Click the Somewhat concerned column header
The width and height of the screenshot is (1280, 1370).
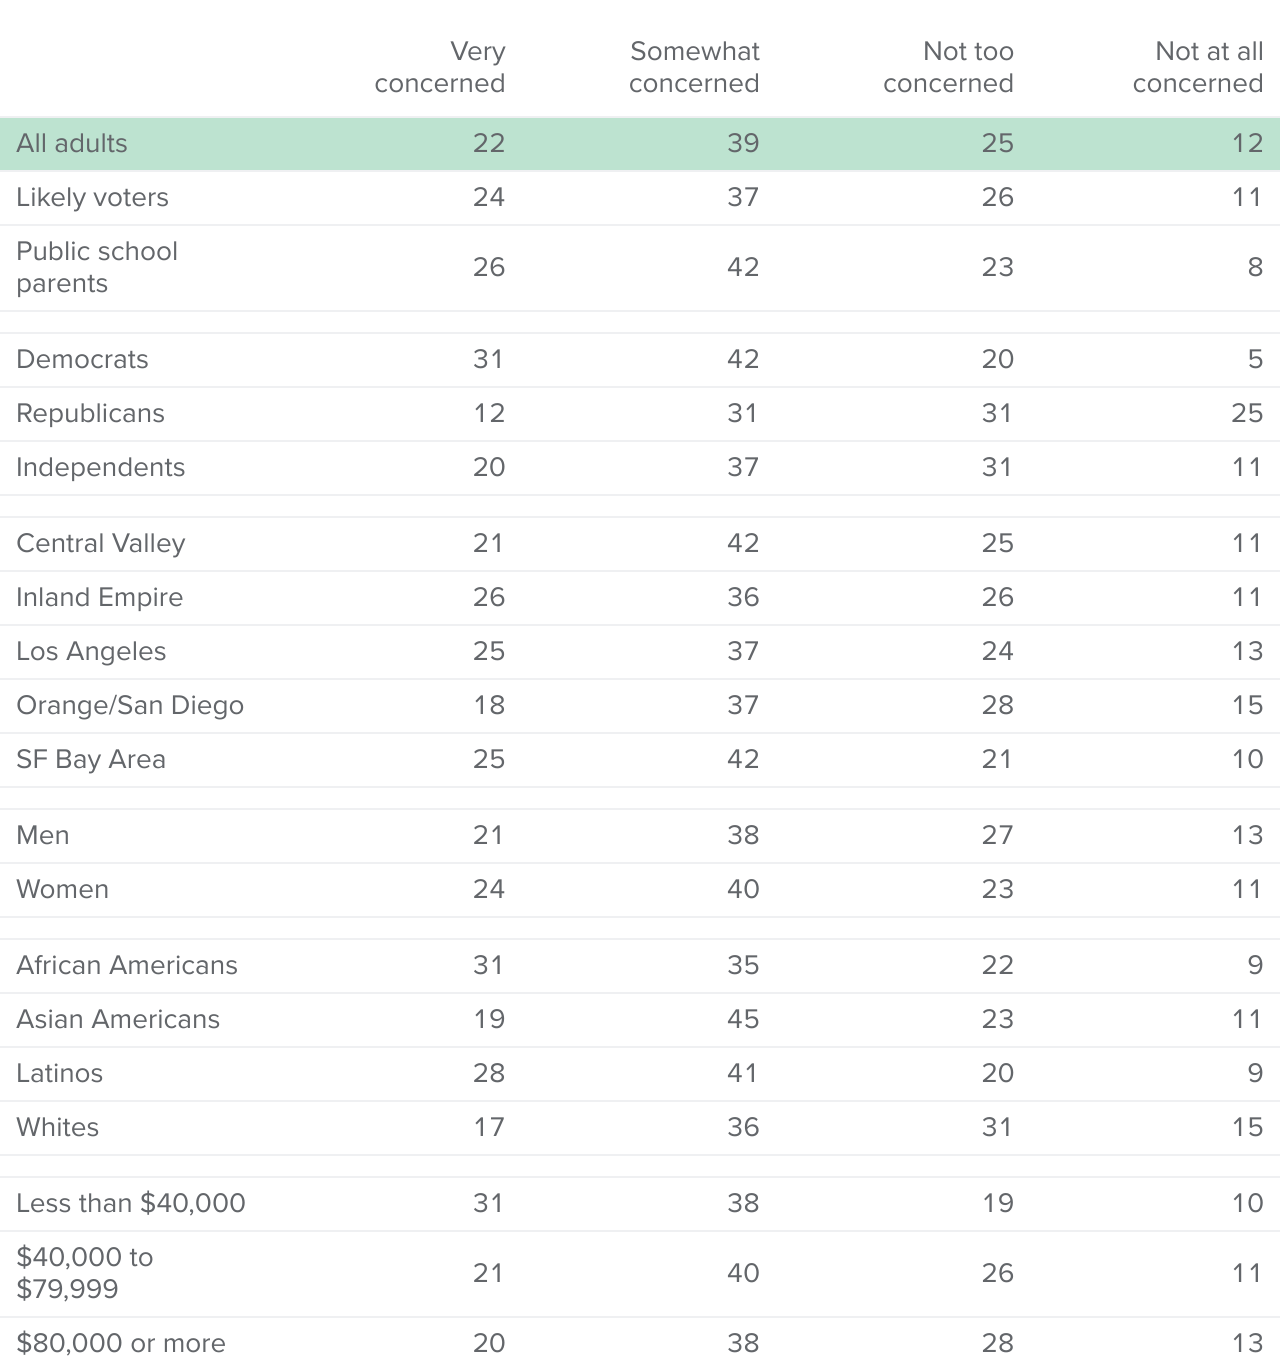click(x=694, y=67)
